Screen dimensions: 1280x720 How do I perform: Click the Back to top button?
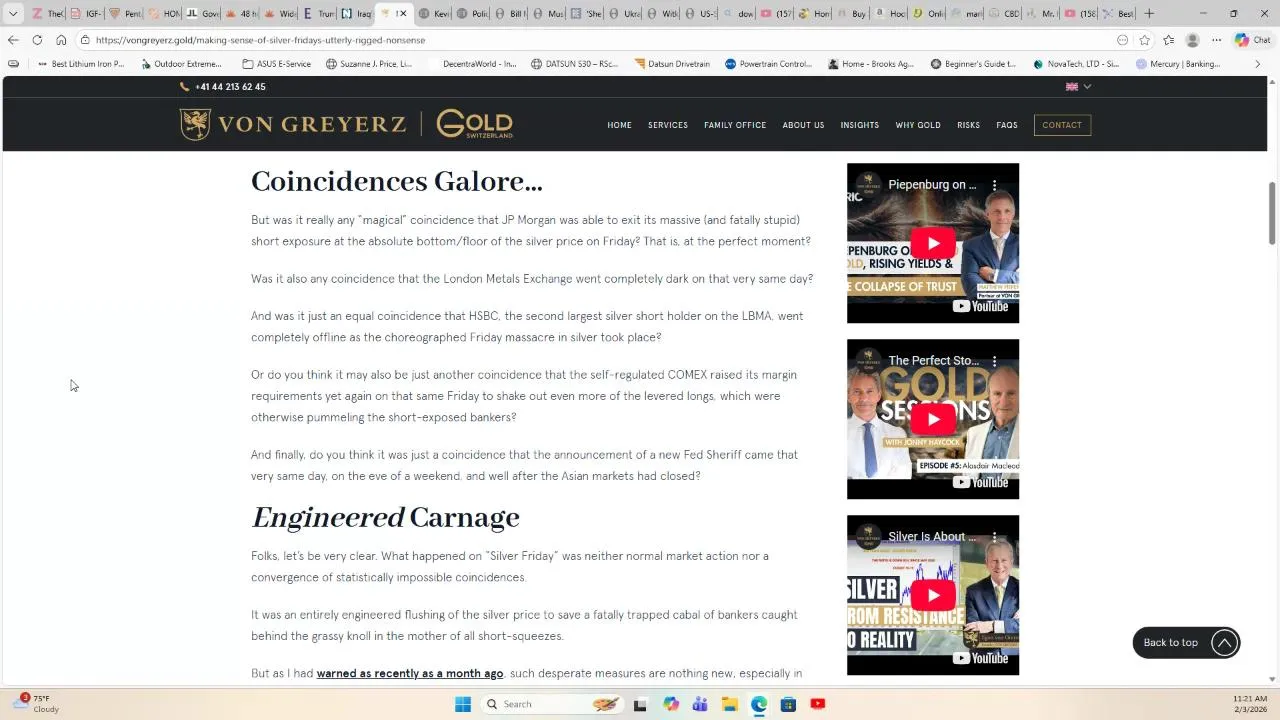pyautogui.click(x=1186, y=643)
